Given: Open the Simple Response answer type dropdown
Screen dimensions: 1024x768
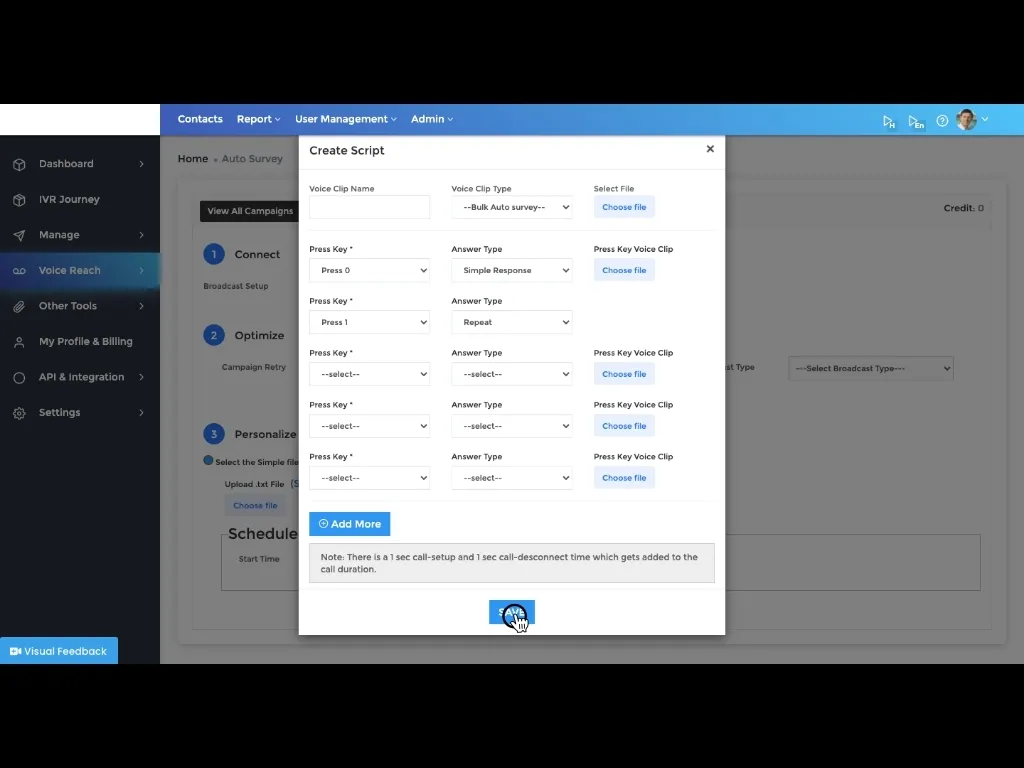Looking at the screenshot, I should 512,270.
